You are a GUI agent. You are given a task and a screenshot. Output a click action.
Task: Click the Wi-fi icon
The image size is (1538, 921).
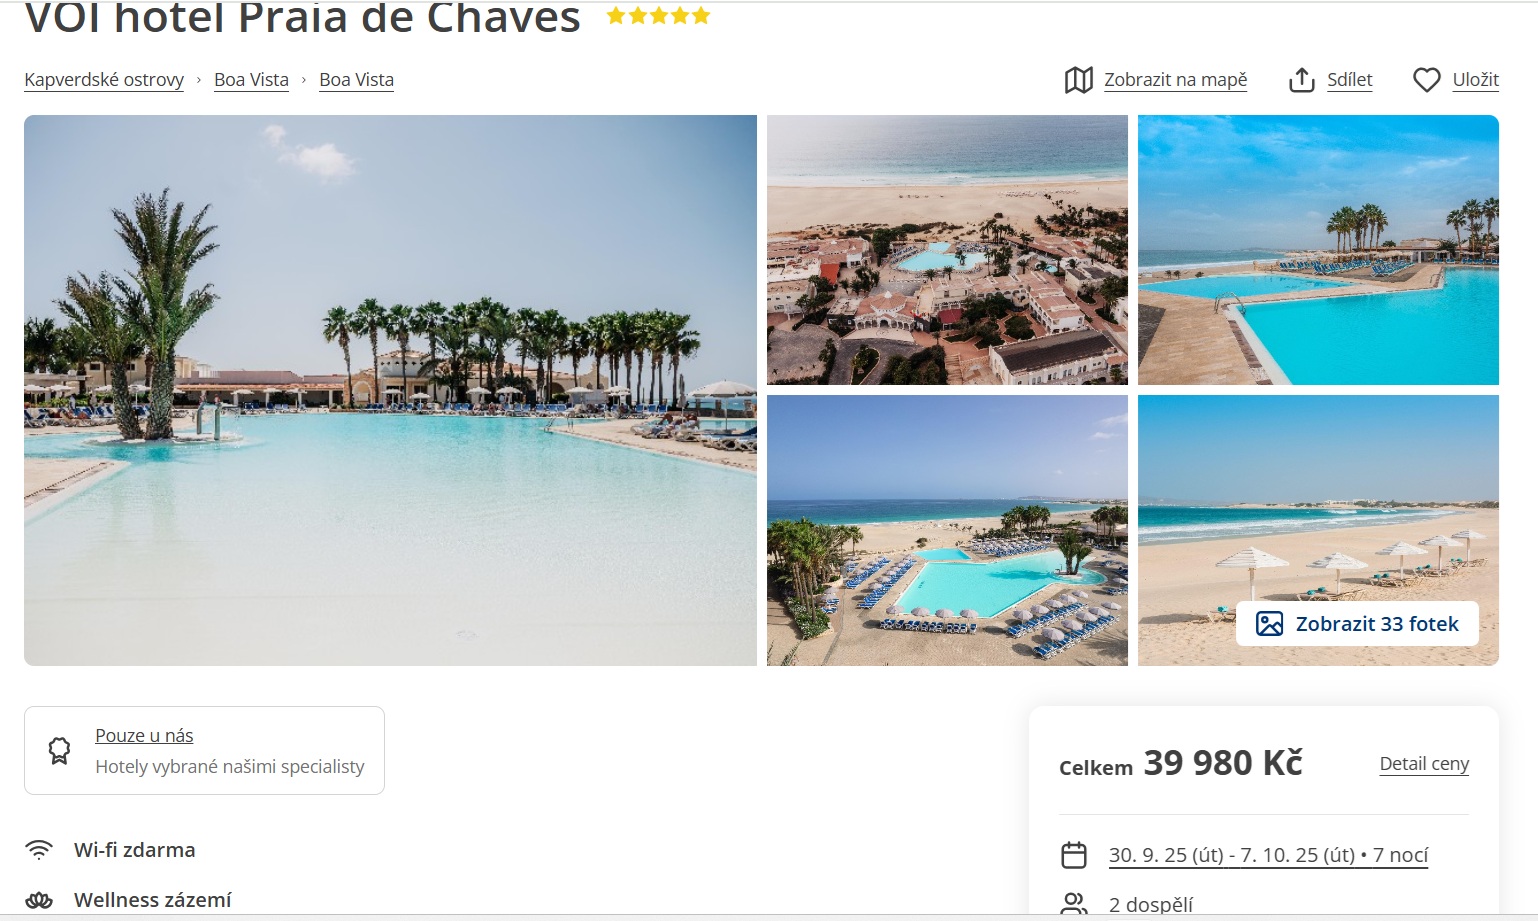coord(39,850)
